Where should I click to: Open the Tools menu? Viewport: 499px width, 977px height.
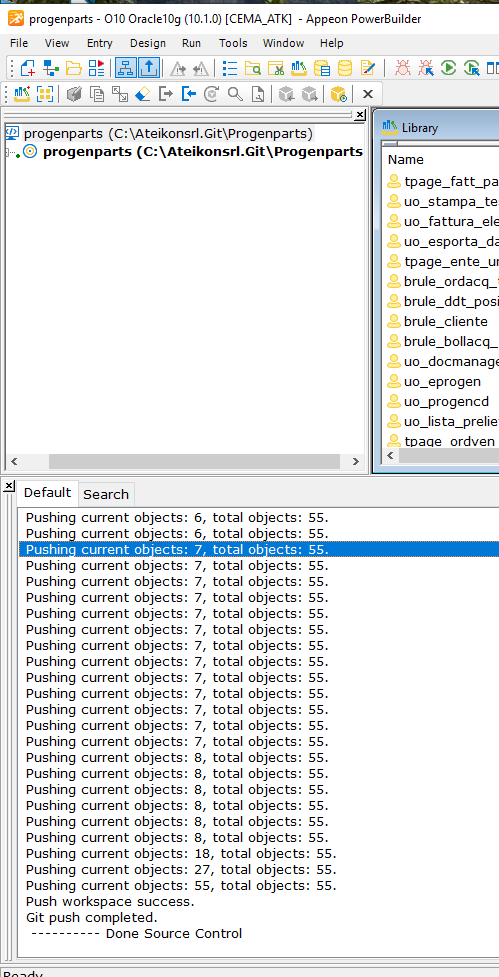[233, 43]
